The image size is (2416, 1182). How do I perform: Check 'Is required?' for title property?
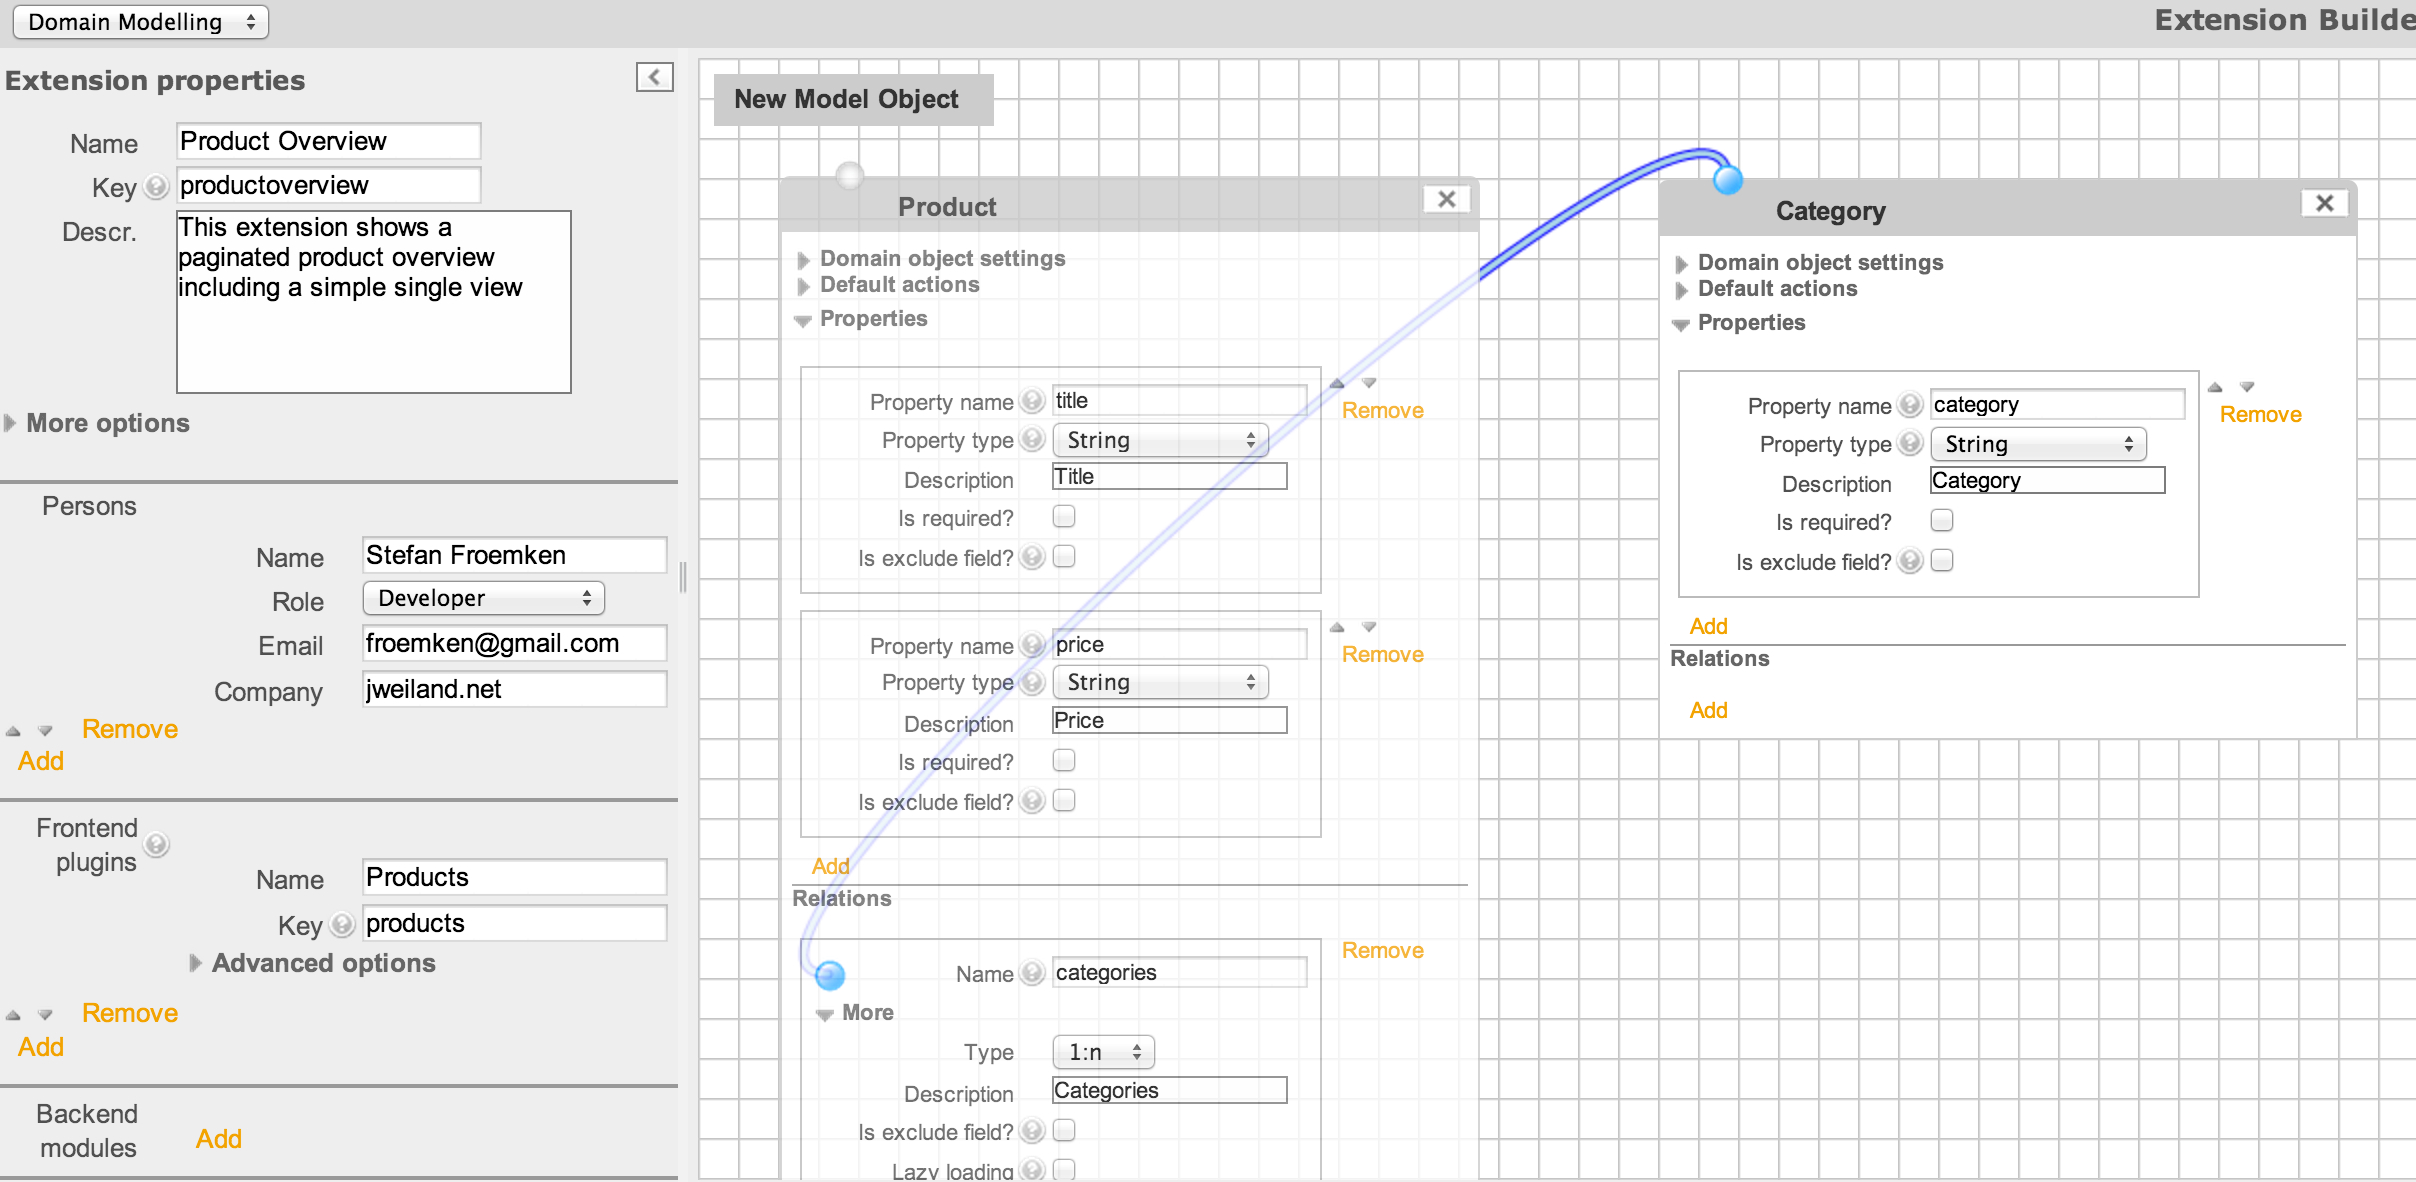(x=1064, y=517)
